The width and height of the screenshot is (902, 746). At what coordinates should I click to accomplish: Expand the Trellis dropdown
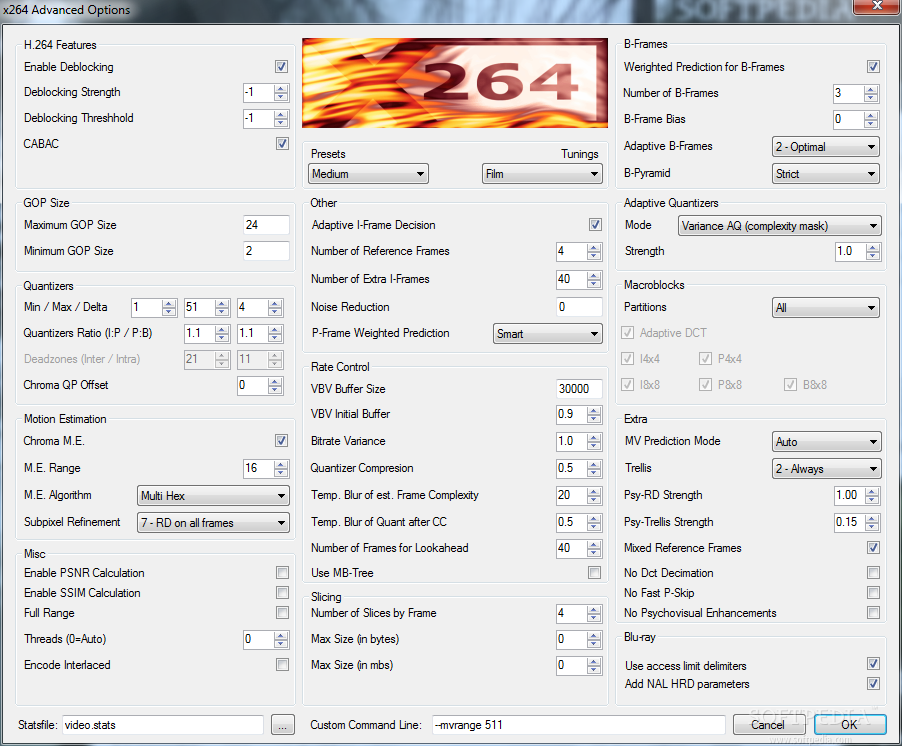[x=826, y=469]
